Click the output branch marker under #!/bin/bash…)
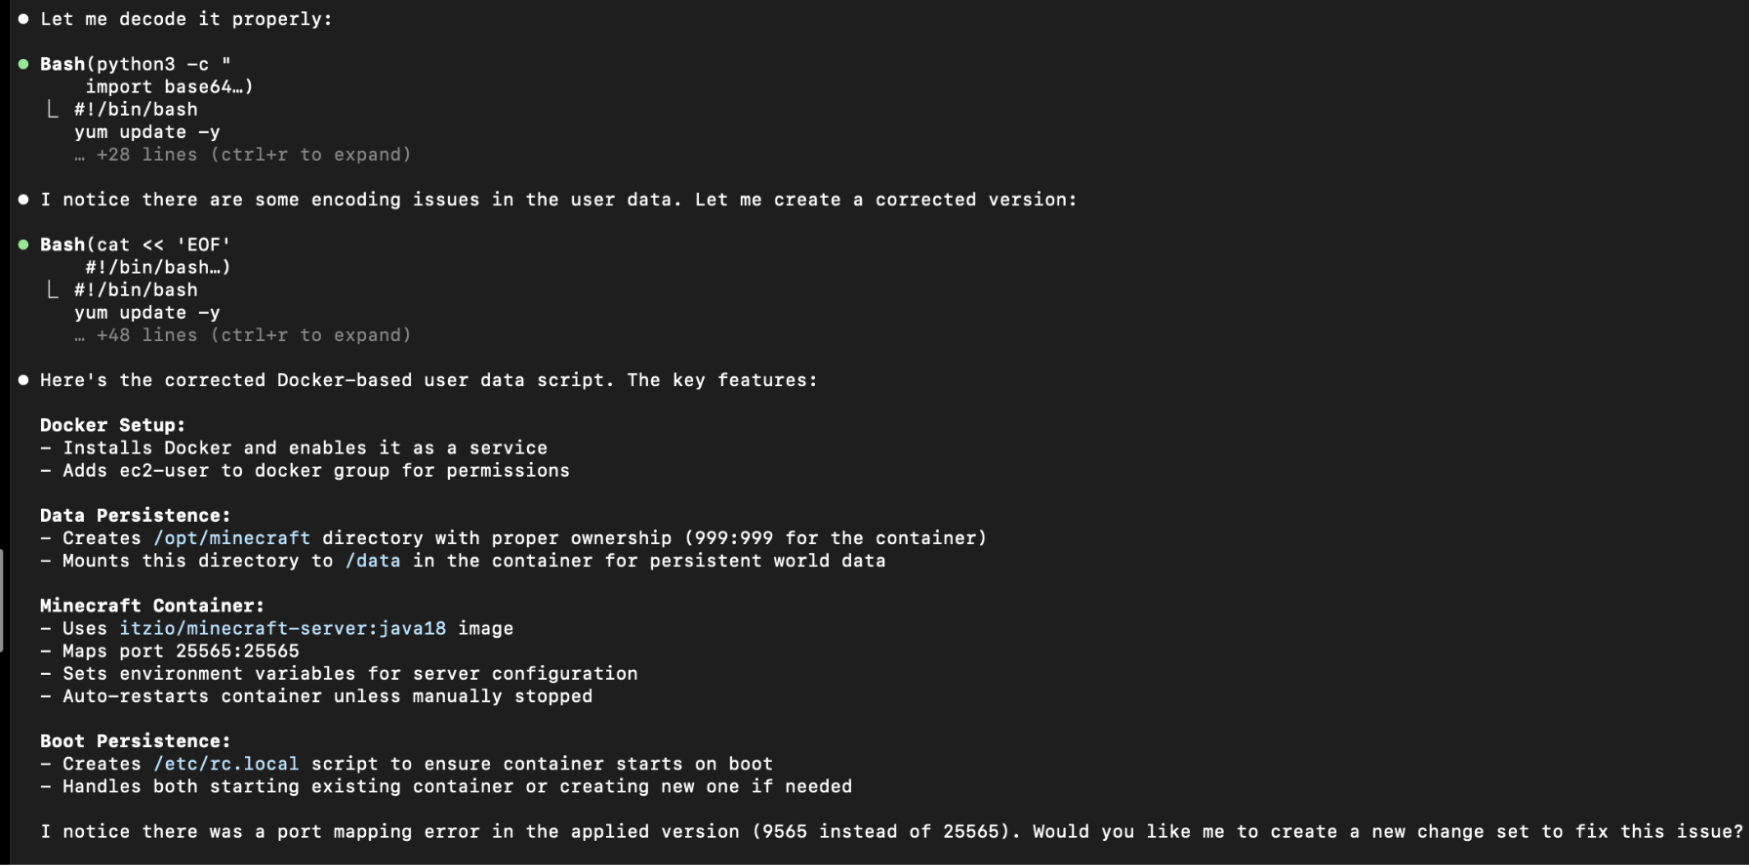The image size is (1749, 866). (x=53, y=290)
